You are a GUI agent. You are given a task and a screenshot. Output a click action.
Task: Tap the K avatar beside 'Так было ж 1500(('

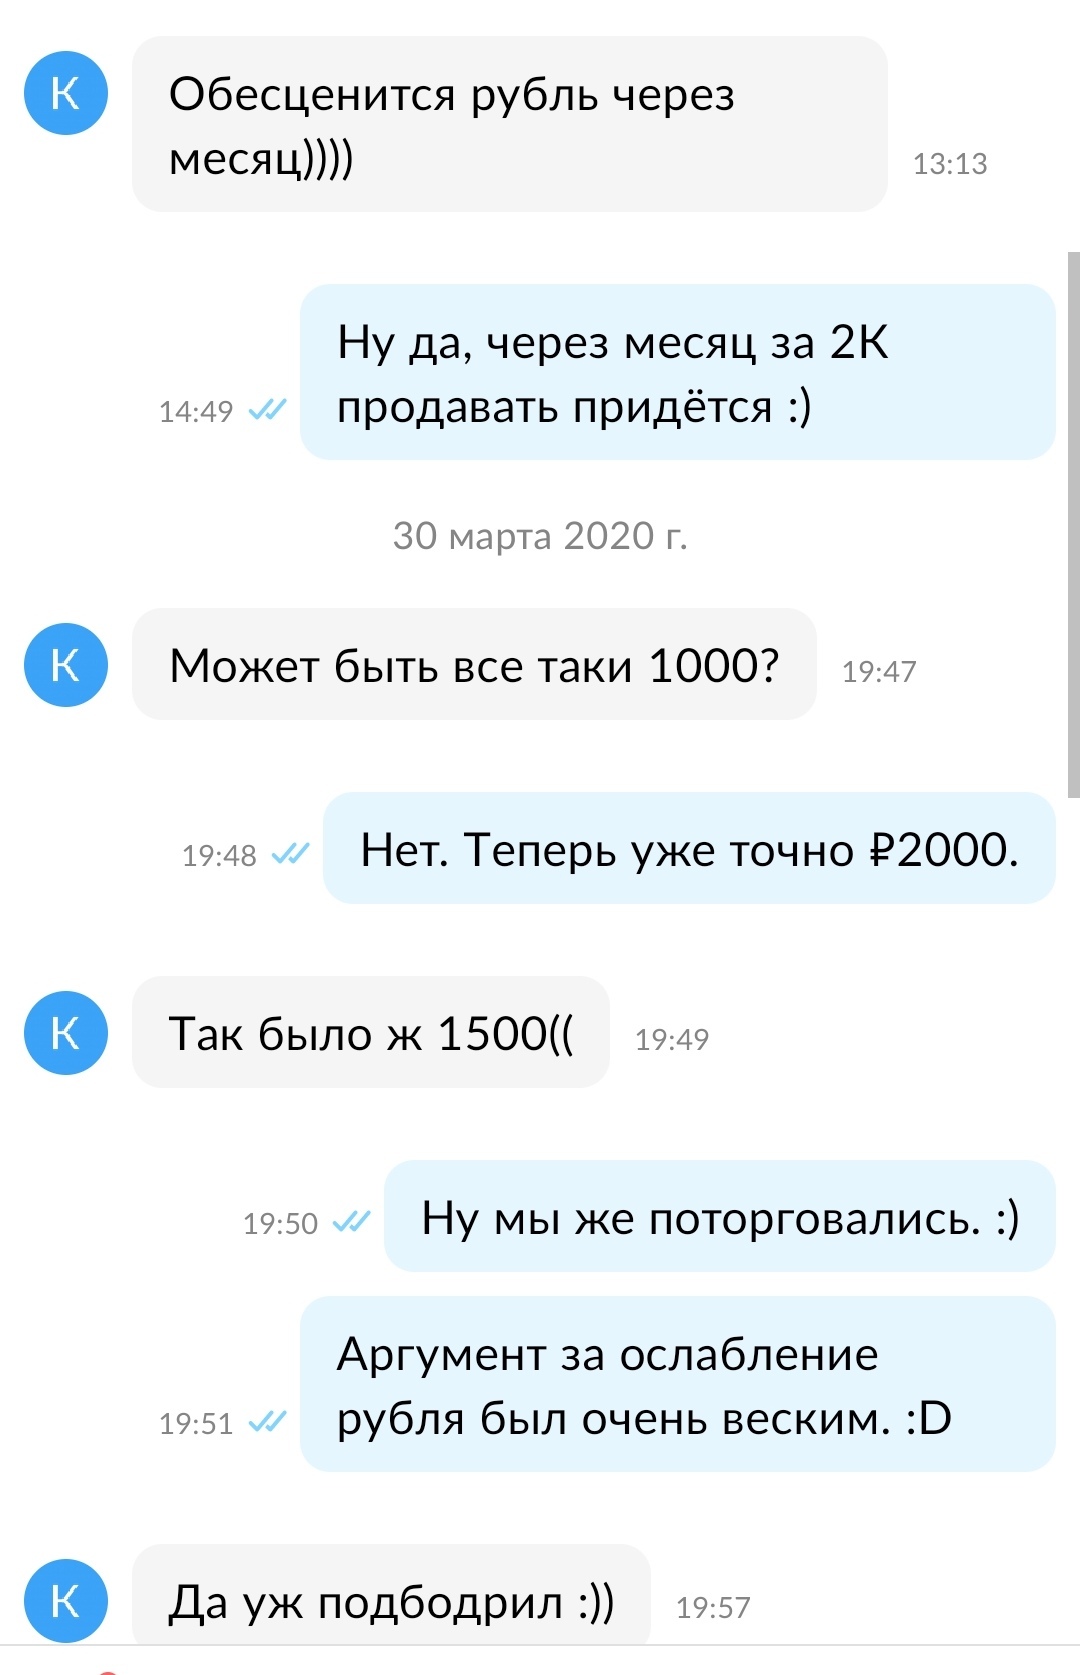pos(66,1033)
